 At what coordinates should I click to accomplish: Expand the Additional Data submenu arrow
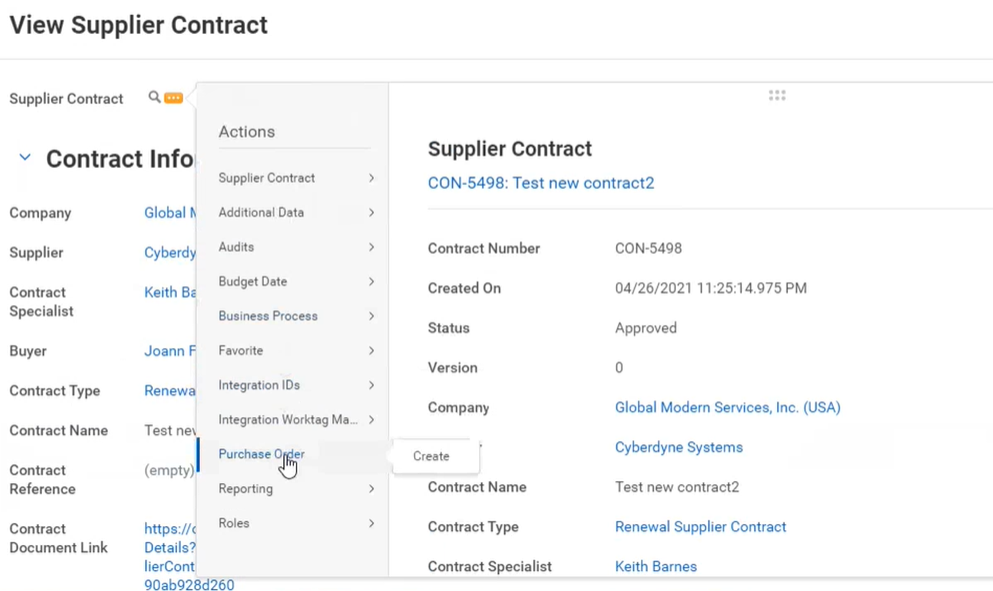(x=371, y=213)
